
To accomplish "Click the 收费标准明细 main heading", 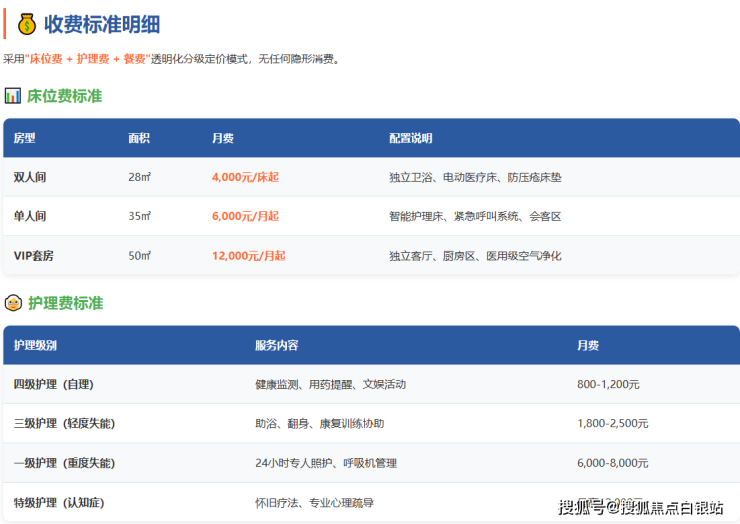I will 101,24.
